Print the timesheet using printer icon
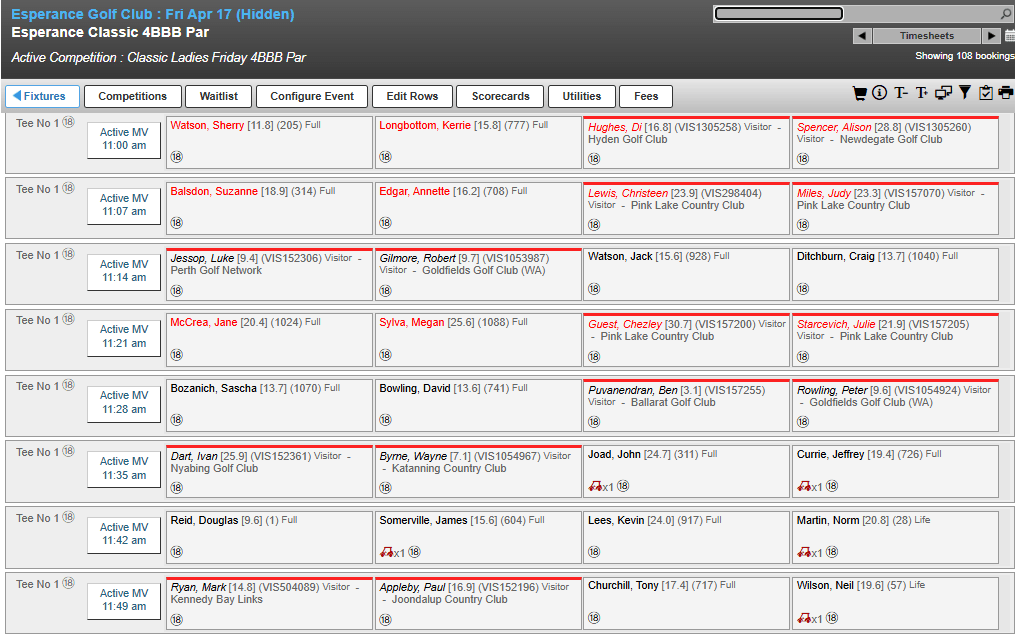The image size is (1015, 635). click(x=1005, y=93)
